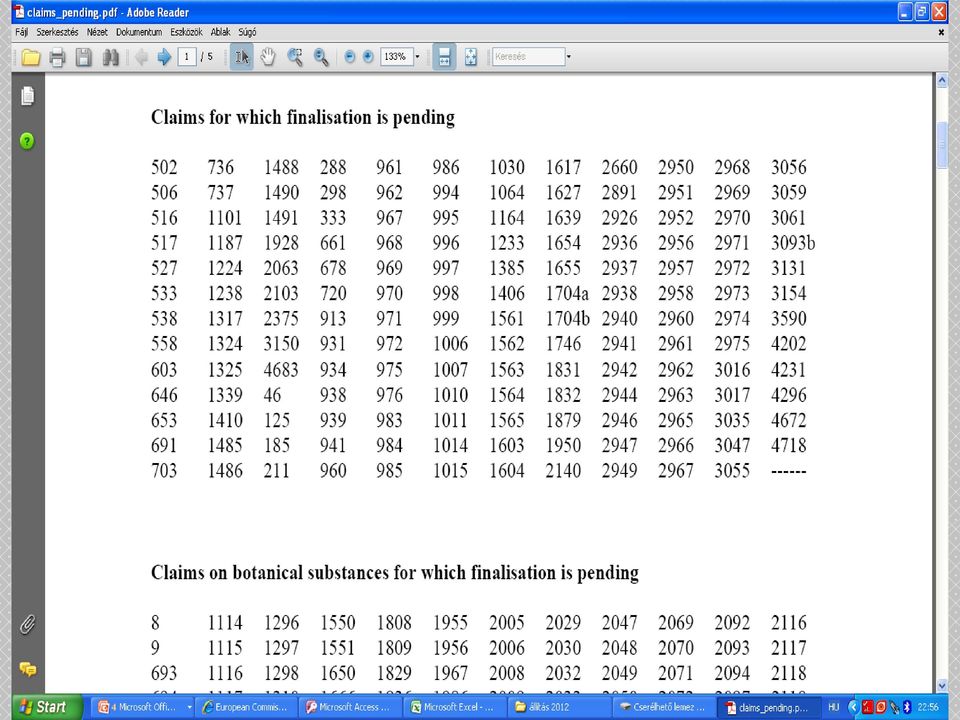The image size is (960, 720).
Task: Show the Comments panel icon
Action: pos(28,669)
